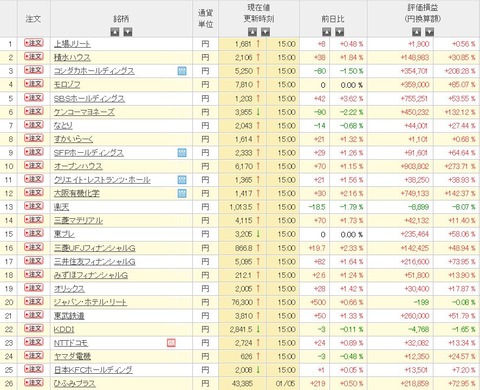Screen dimensions: 480x390
Task: Sort 評価損益 column descending arrow
Action: [430, 32]
